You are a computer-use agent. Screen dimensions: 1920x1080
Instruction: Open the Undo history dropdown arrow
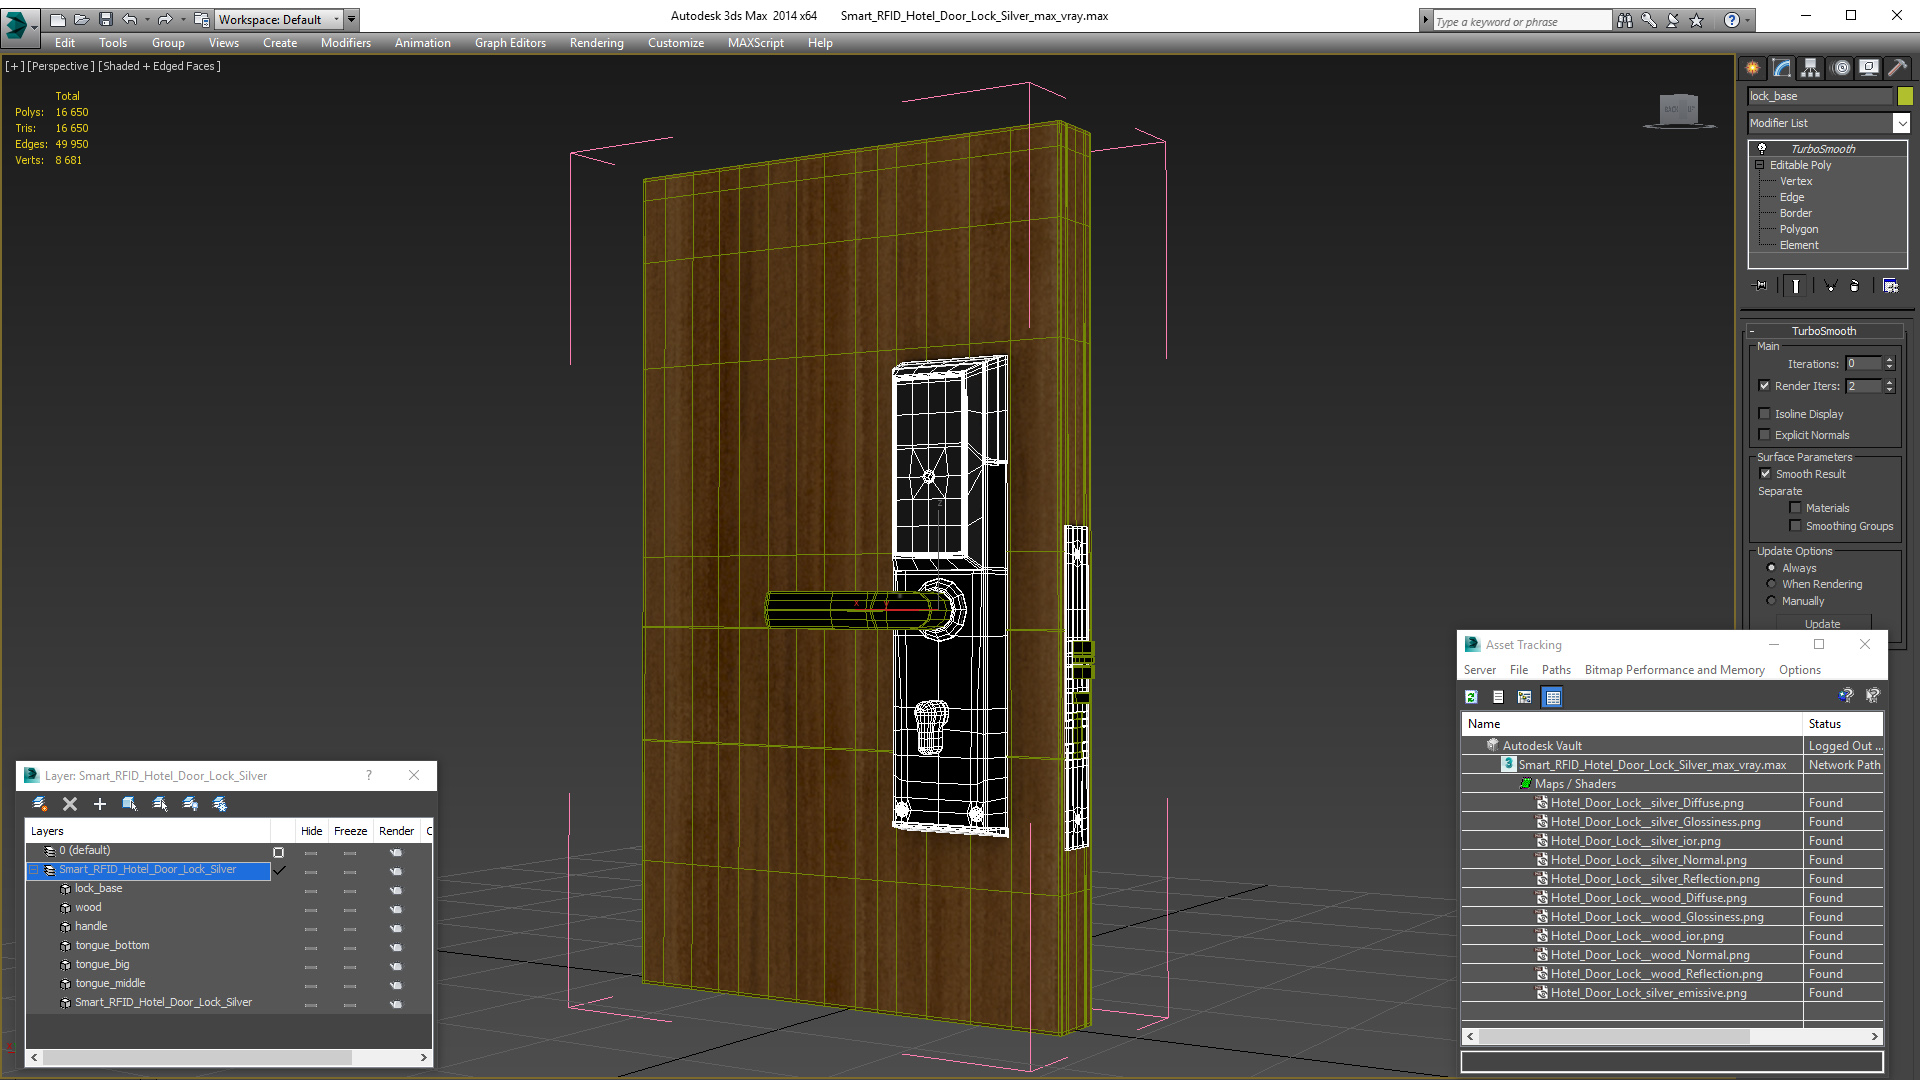tap(147, 19)
